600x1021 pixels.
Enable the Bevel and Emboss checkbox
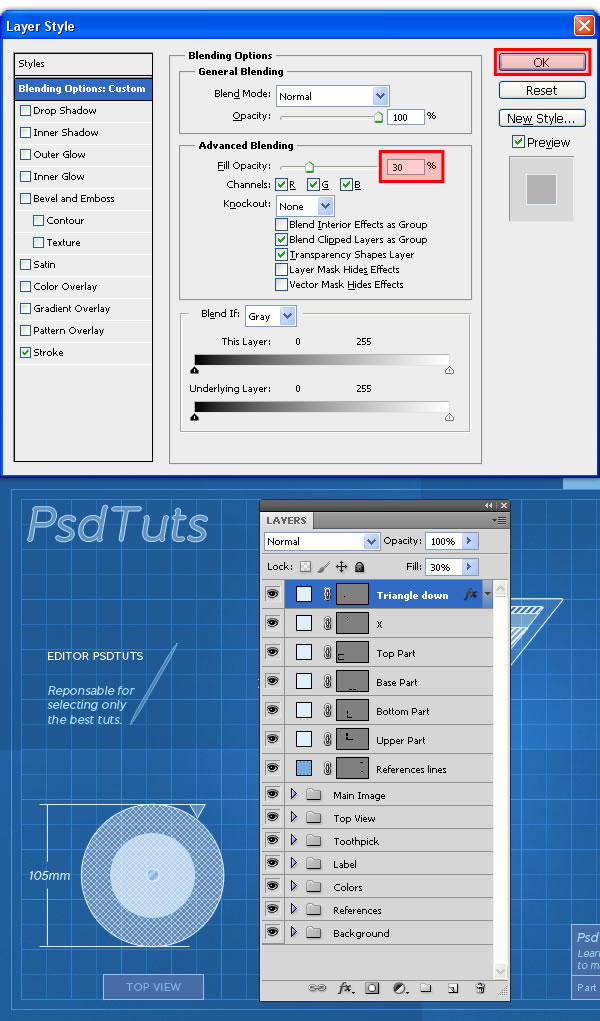pyautogui.click(x=25, y=199)
